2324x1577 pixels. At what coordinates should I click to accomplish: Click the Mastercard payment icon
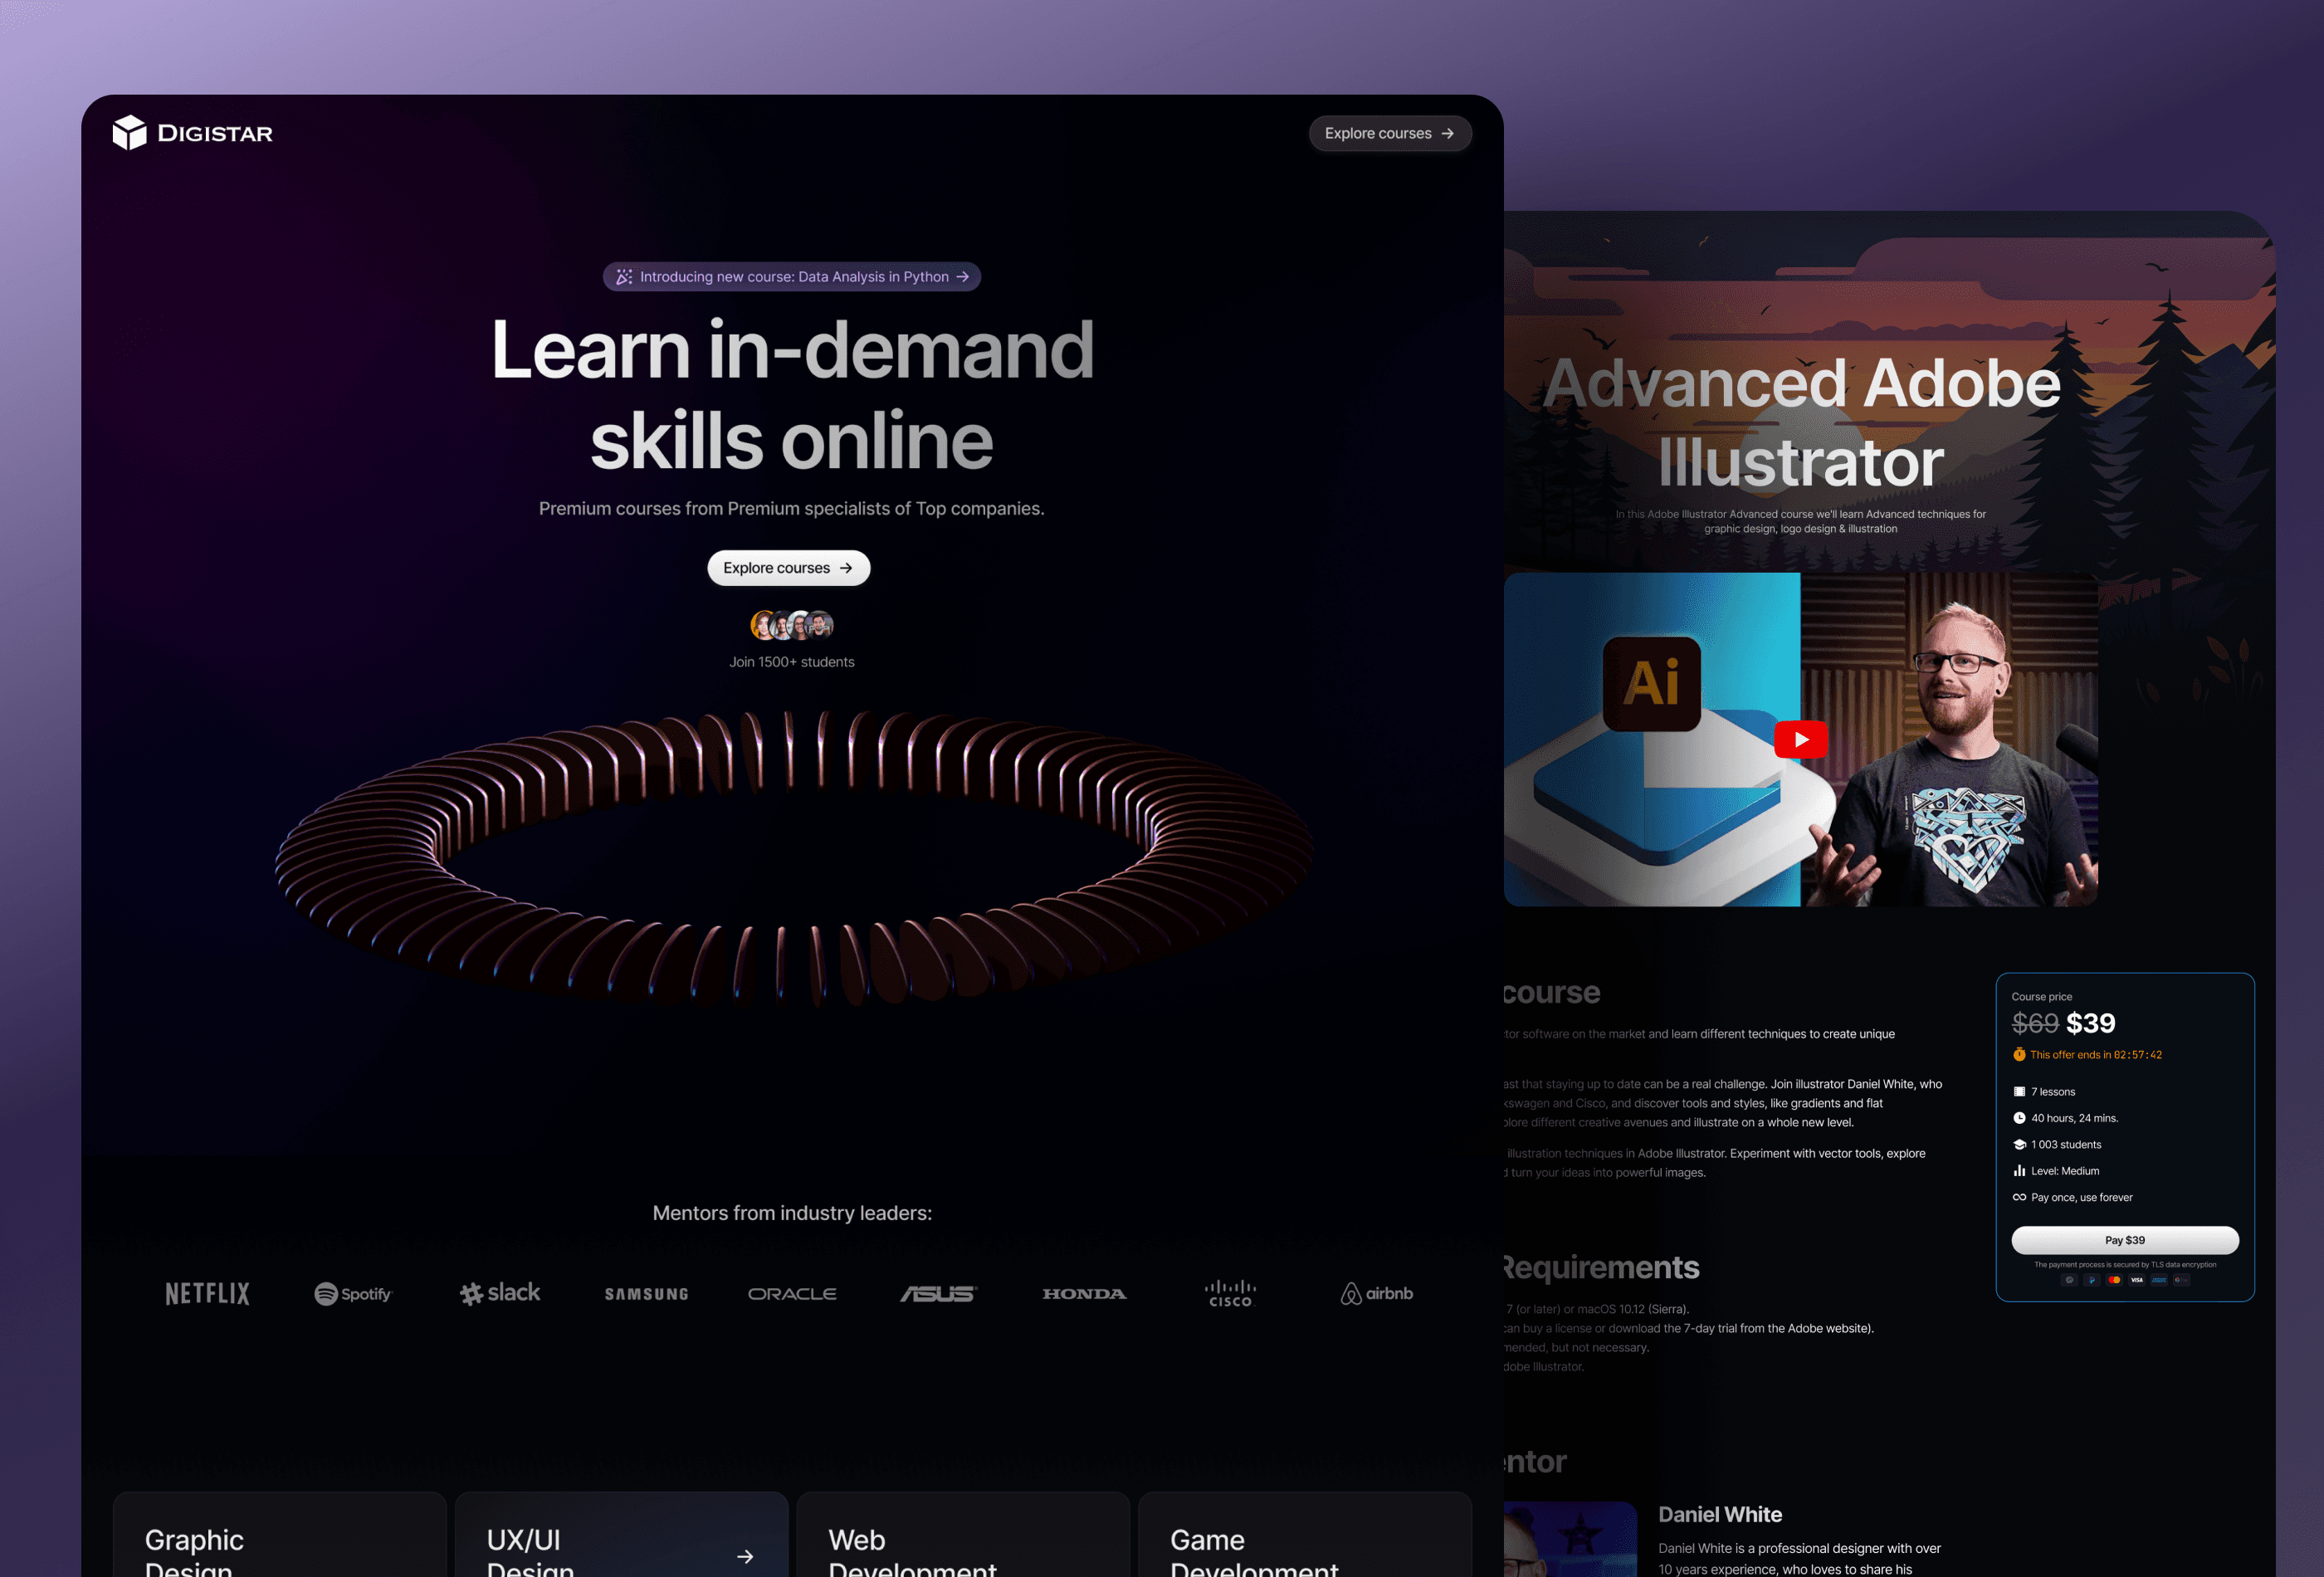(x=2115, y=1280)
